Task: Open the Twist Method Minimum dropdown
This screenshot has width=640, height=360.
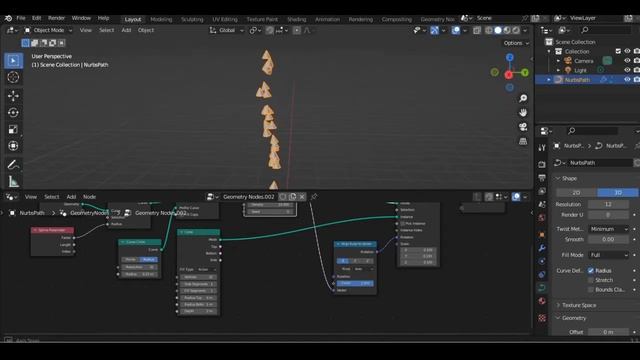Action: click(608, 229)
